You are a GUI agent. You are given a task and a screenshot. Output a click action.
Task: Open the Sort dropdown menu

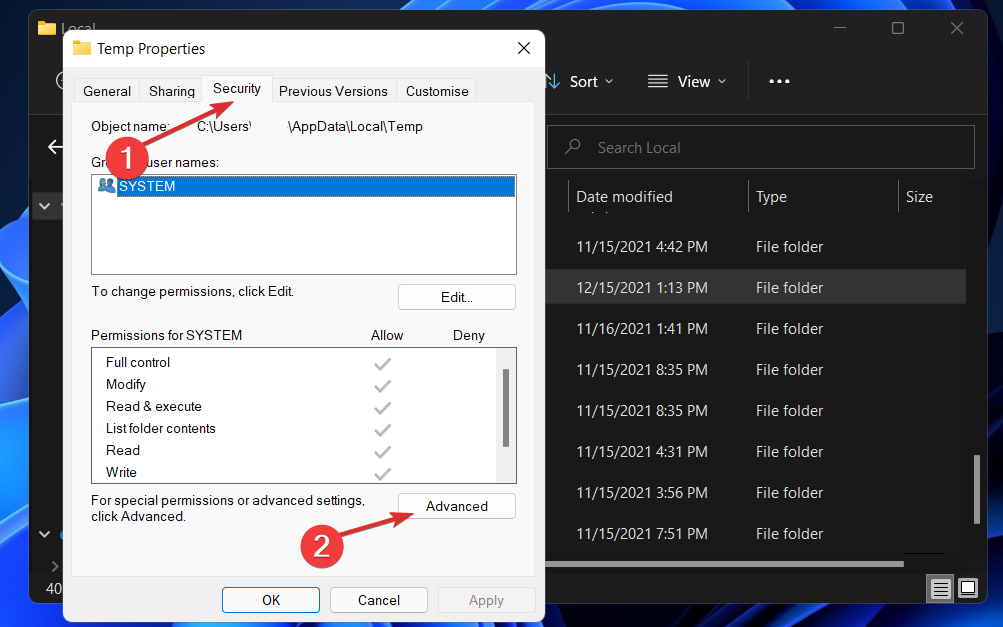click(x=581, y=82)
